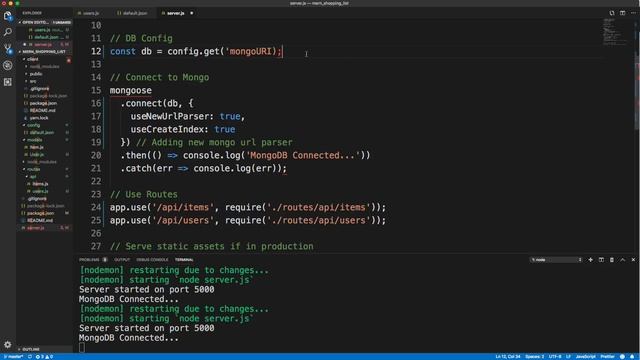Select the server.js editor tab

(x=176, y=13)
